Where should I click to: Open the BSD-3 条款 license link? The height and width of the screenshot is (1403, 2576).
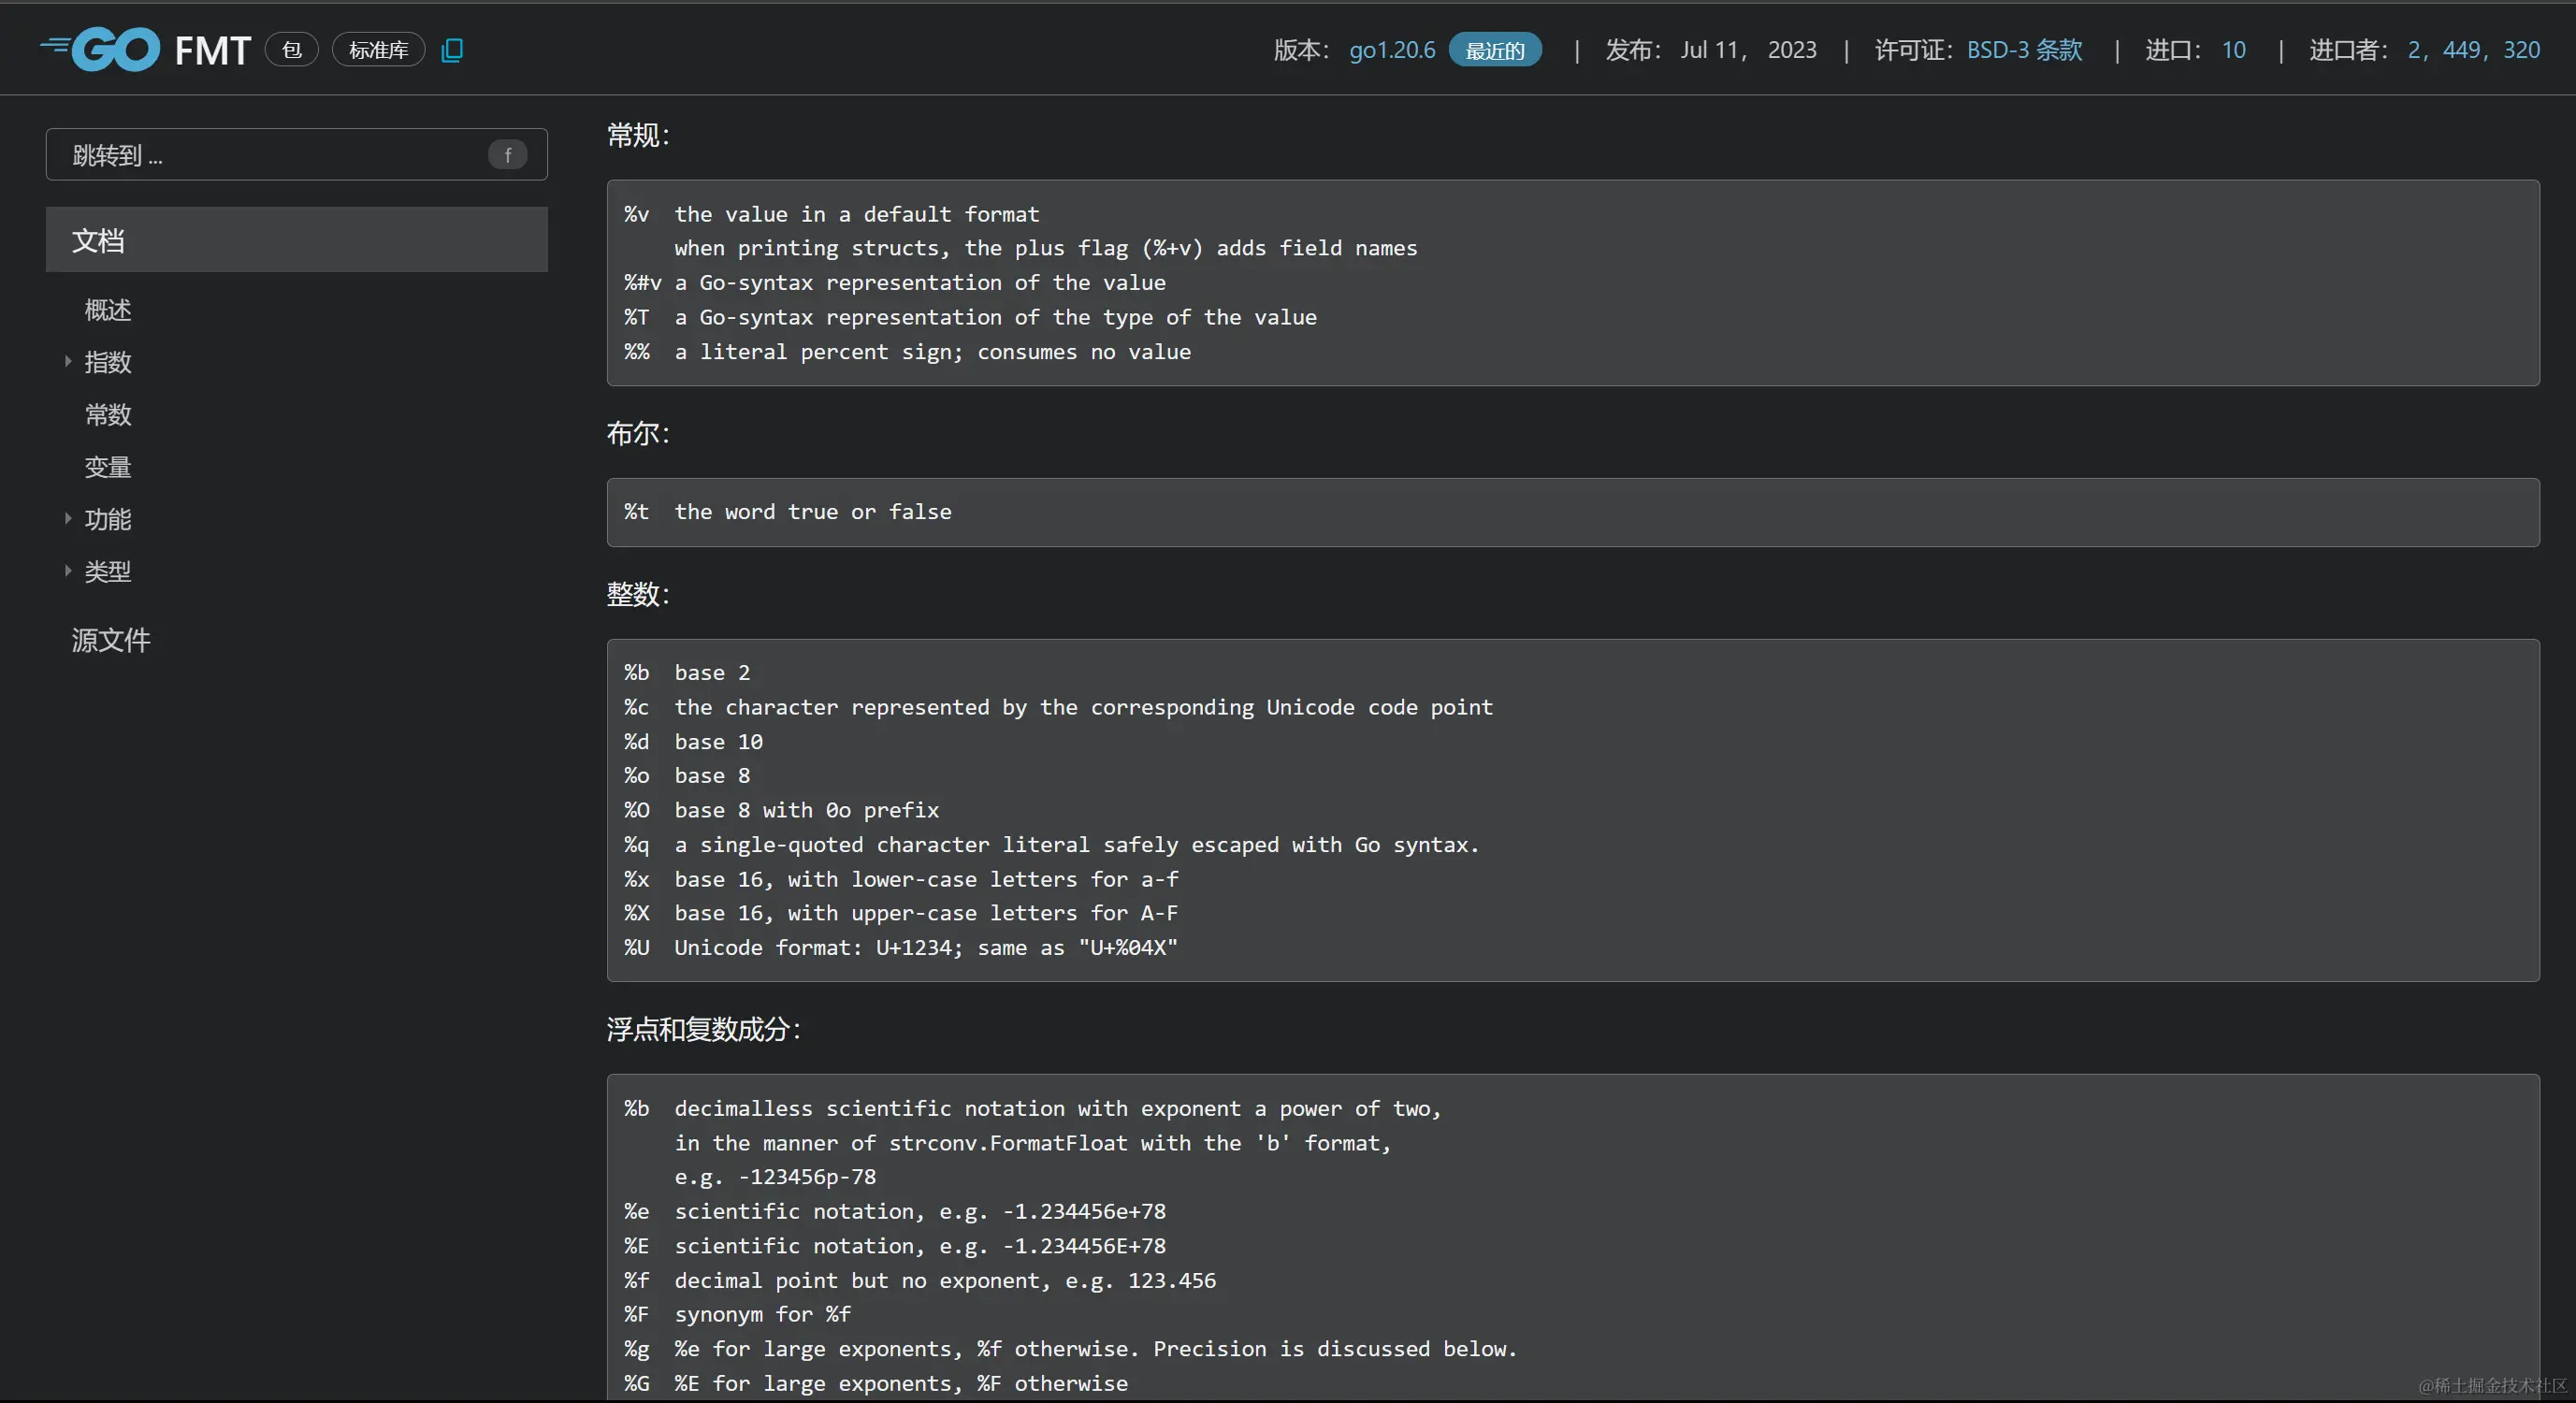[x=2024, y=50]
